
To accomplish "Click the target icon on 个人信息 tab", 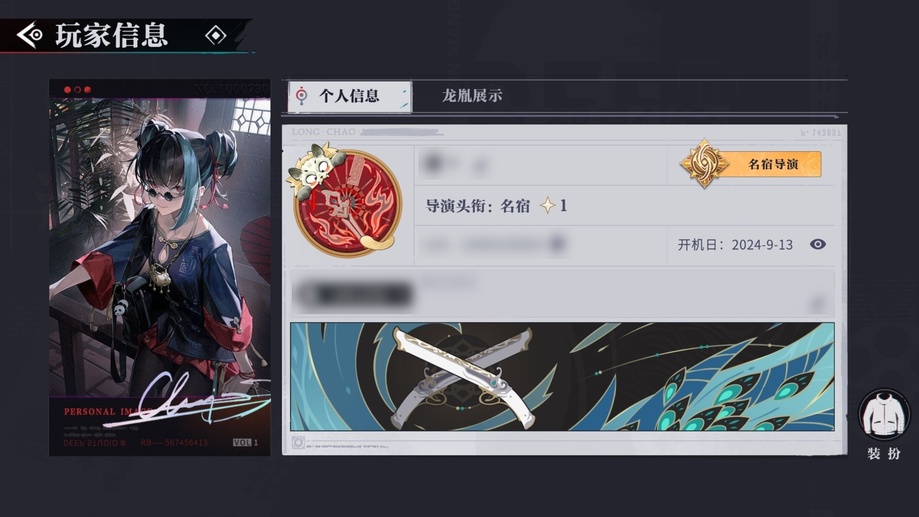I will [301, 96].
